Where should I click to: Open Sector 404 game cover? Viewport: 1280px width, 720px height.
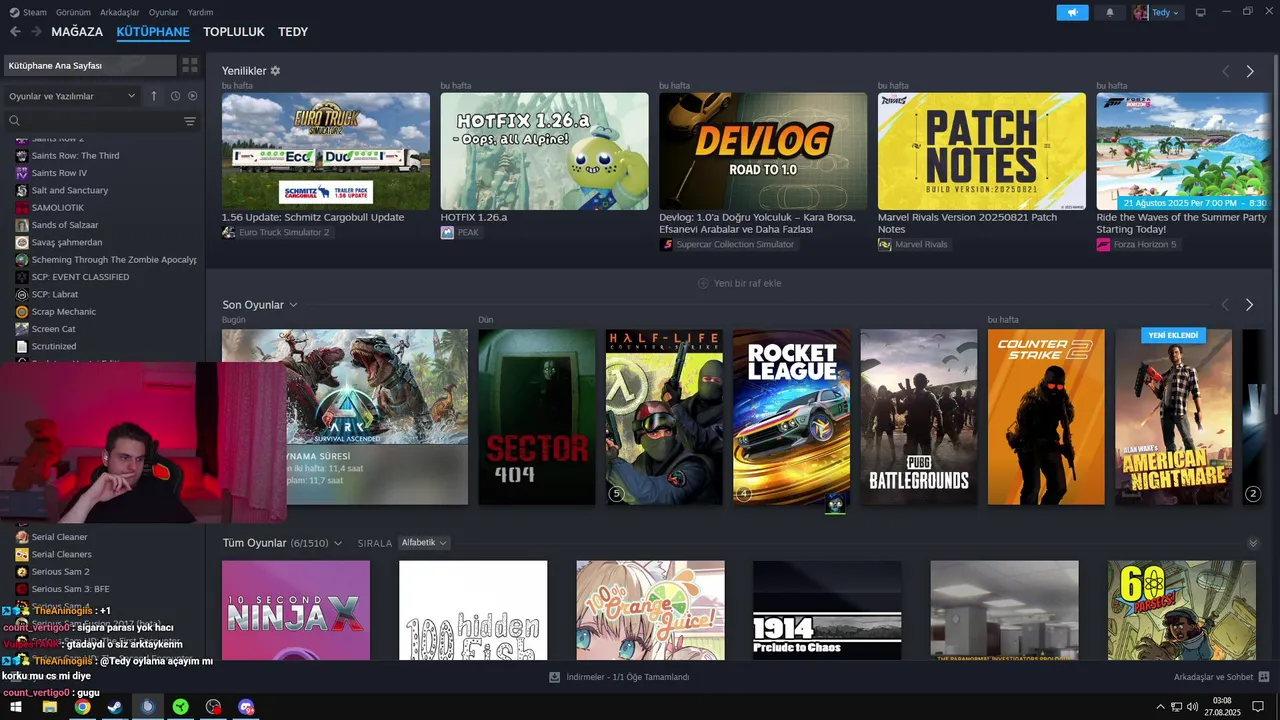[x=537, y=417]
